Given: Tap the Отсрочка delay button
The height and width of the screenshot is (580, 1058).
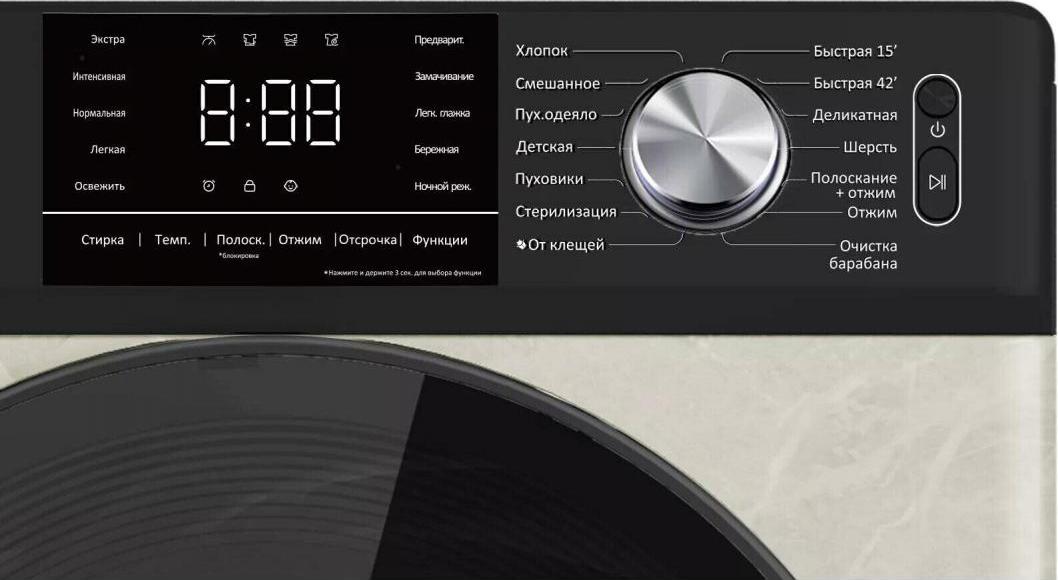Looking at the screenshot, I should 368,240.
